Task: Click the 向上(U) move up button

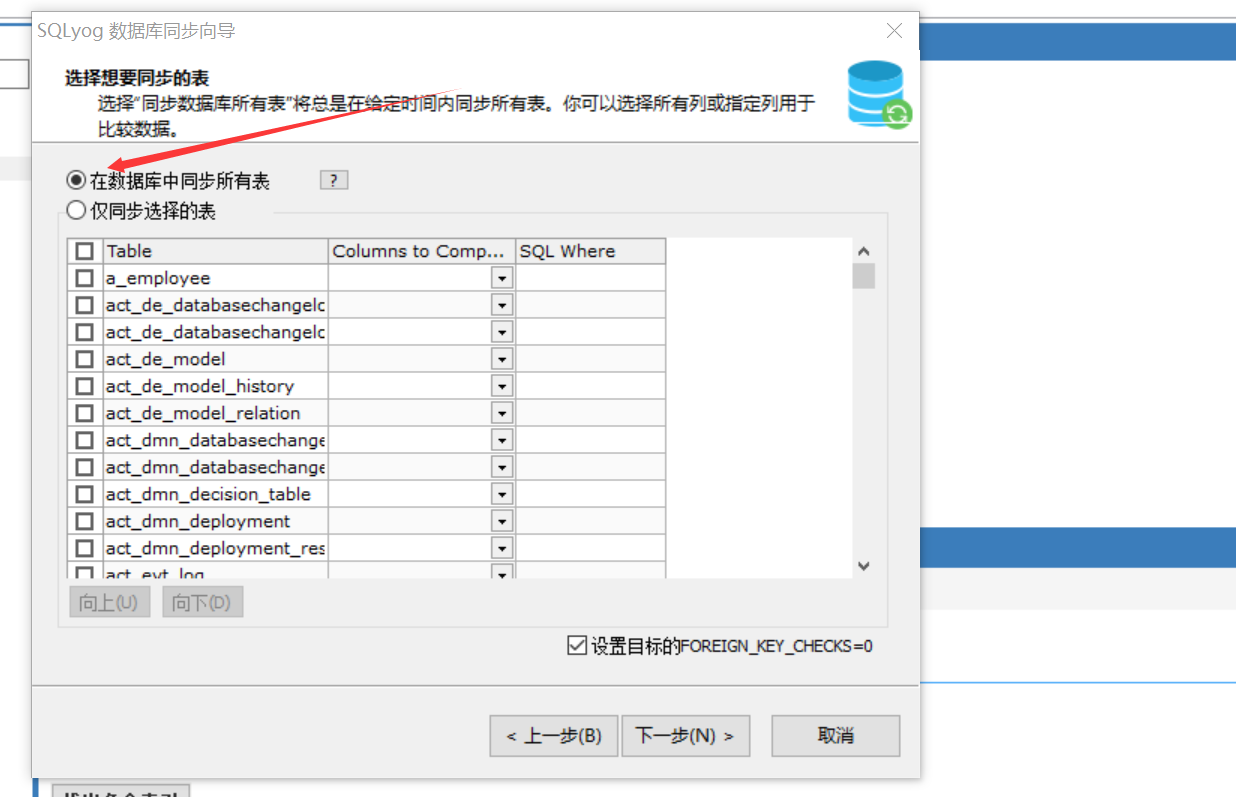Action: pyautogui.click(x=109, y=603)
